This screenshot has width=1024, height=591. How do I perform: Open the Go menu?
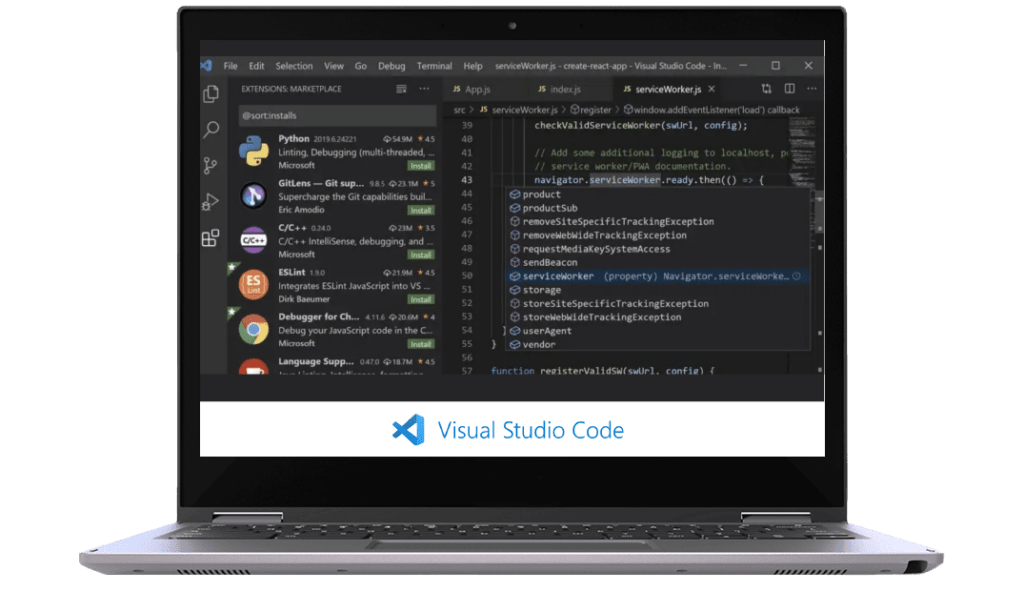[360, 66]
